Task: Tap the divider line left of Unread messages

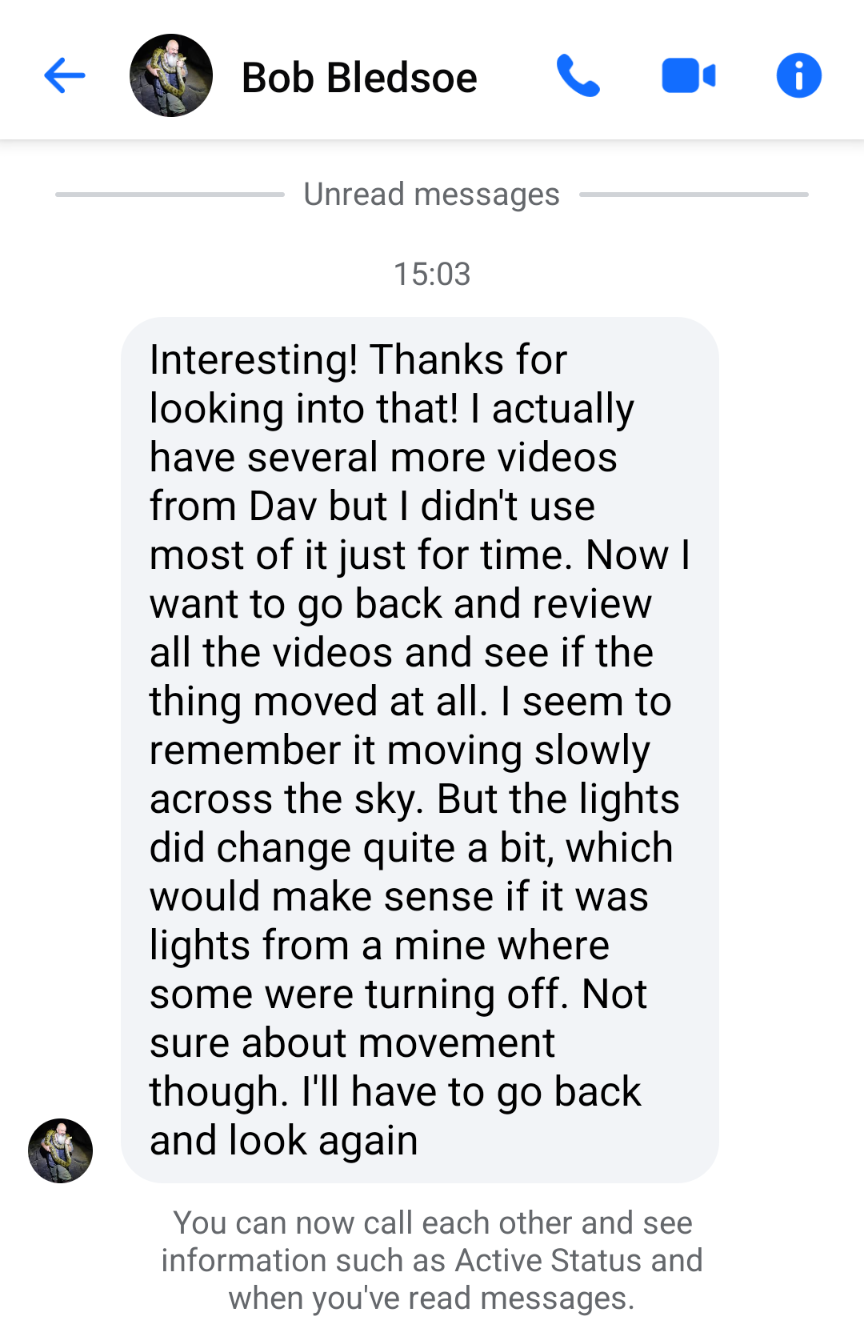Action: (x=170, y=194)
